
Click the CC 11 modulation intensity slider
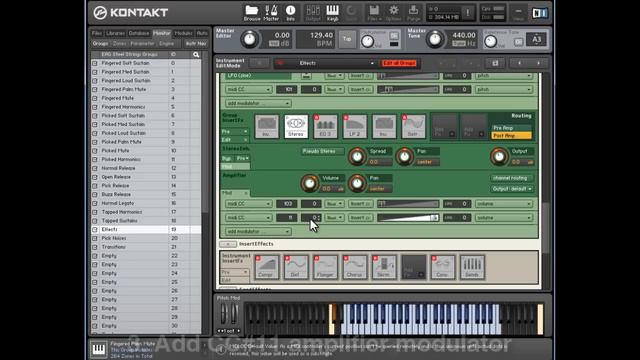(408, 218)
